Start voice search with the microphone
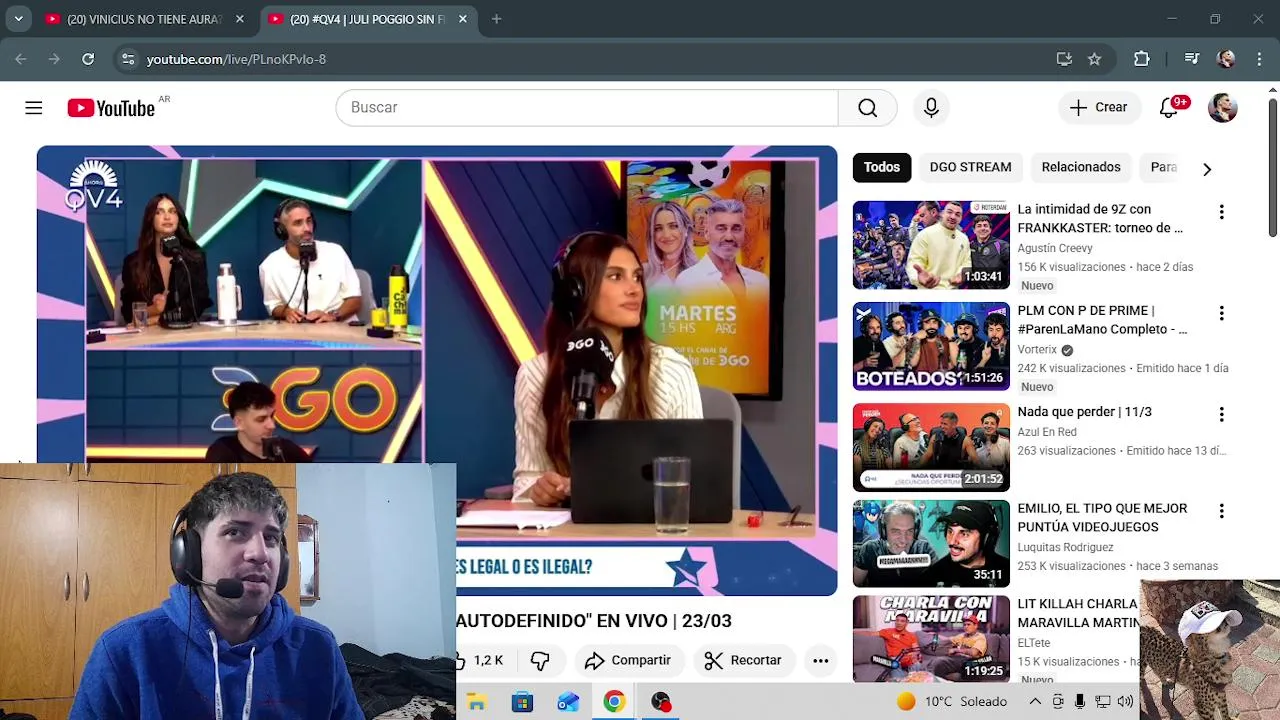The width and height of the screenshot is (1280, 720). click(x=931, y=108)
